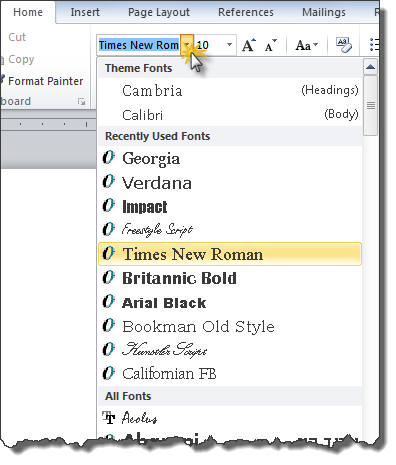Open the Page Layout tab
Image resolution: width=396 pixels, height=465 pixels.
pyautogui.click(x=159, y=12)
